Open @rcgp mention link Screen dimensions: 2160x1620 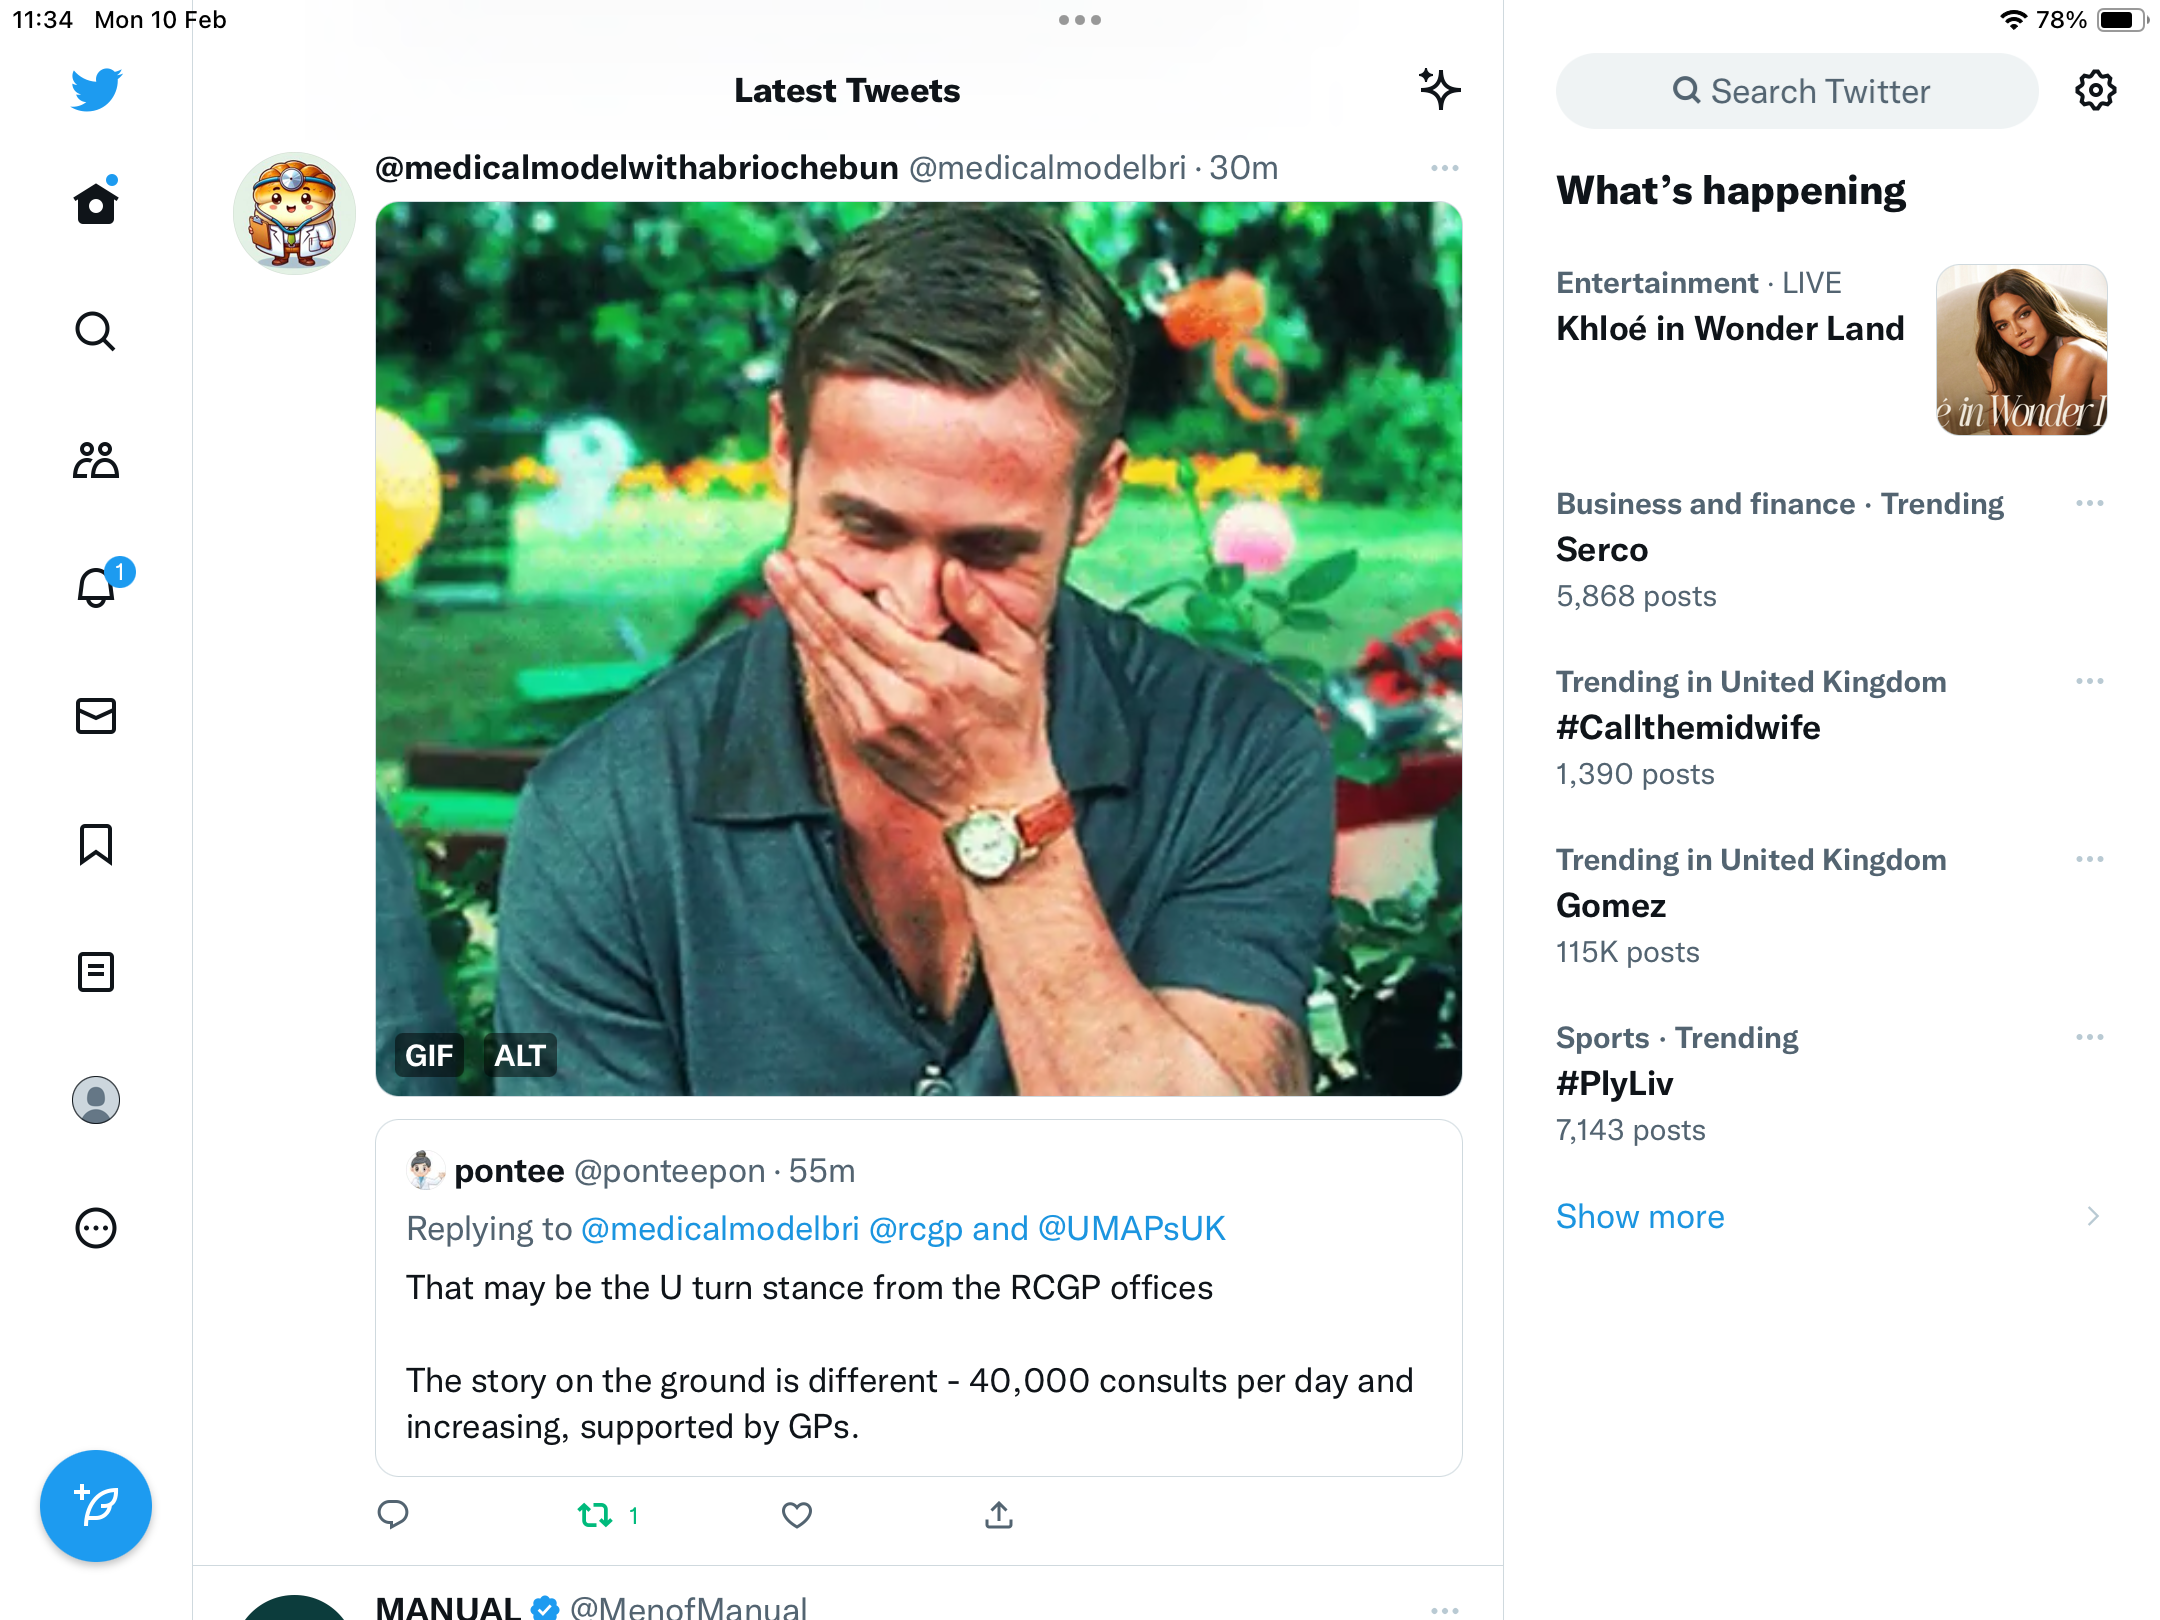tap(916, 1228)
